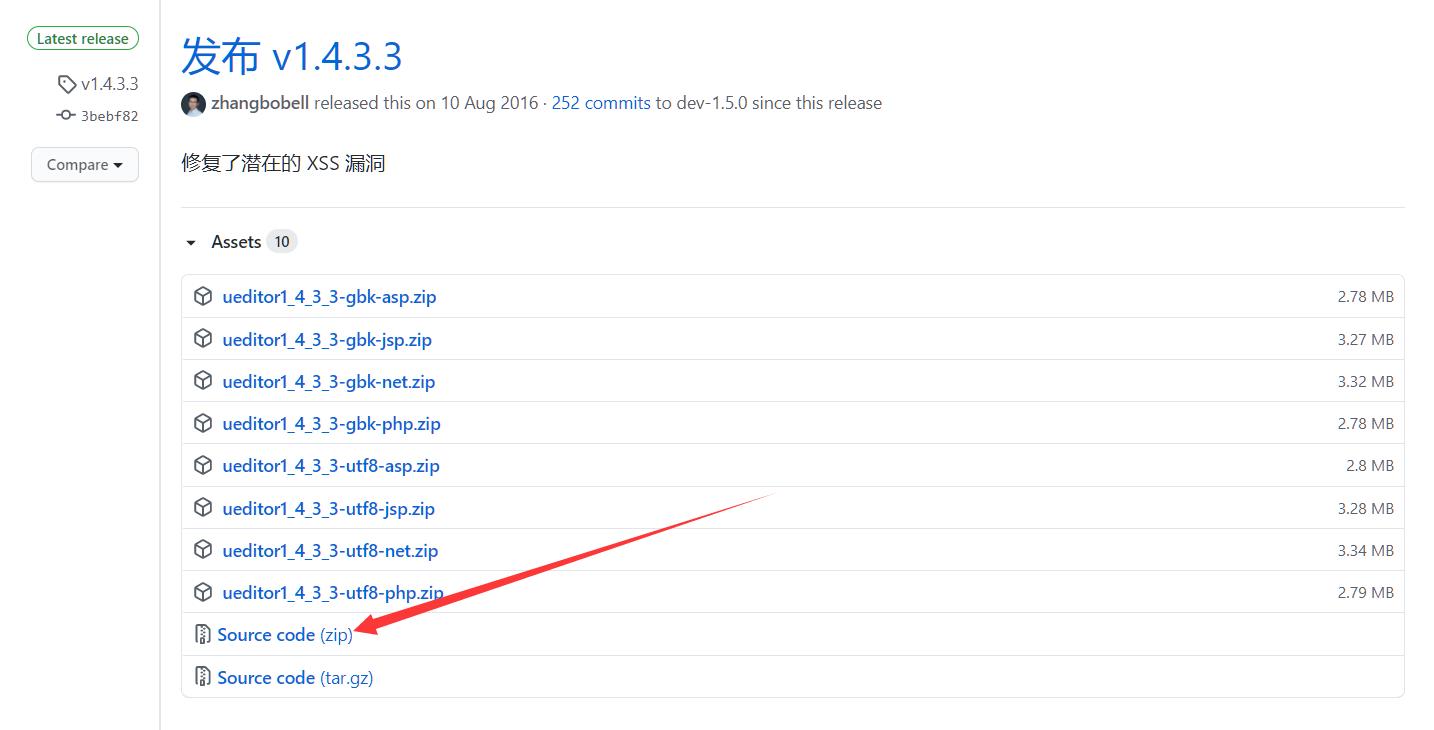Image resolution: width=1434 pixels, height=730 pixels.
Task: Download Source code (zip)
Action: [x=285, y=635]
